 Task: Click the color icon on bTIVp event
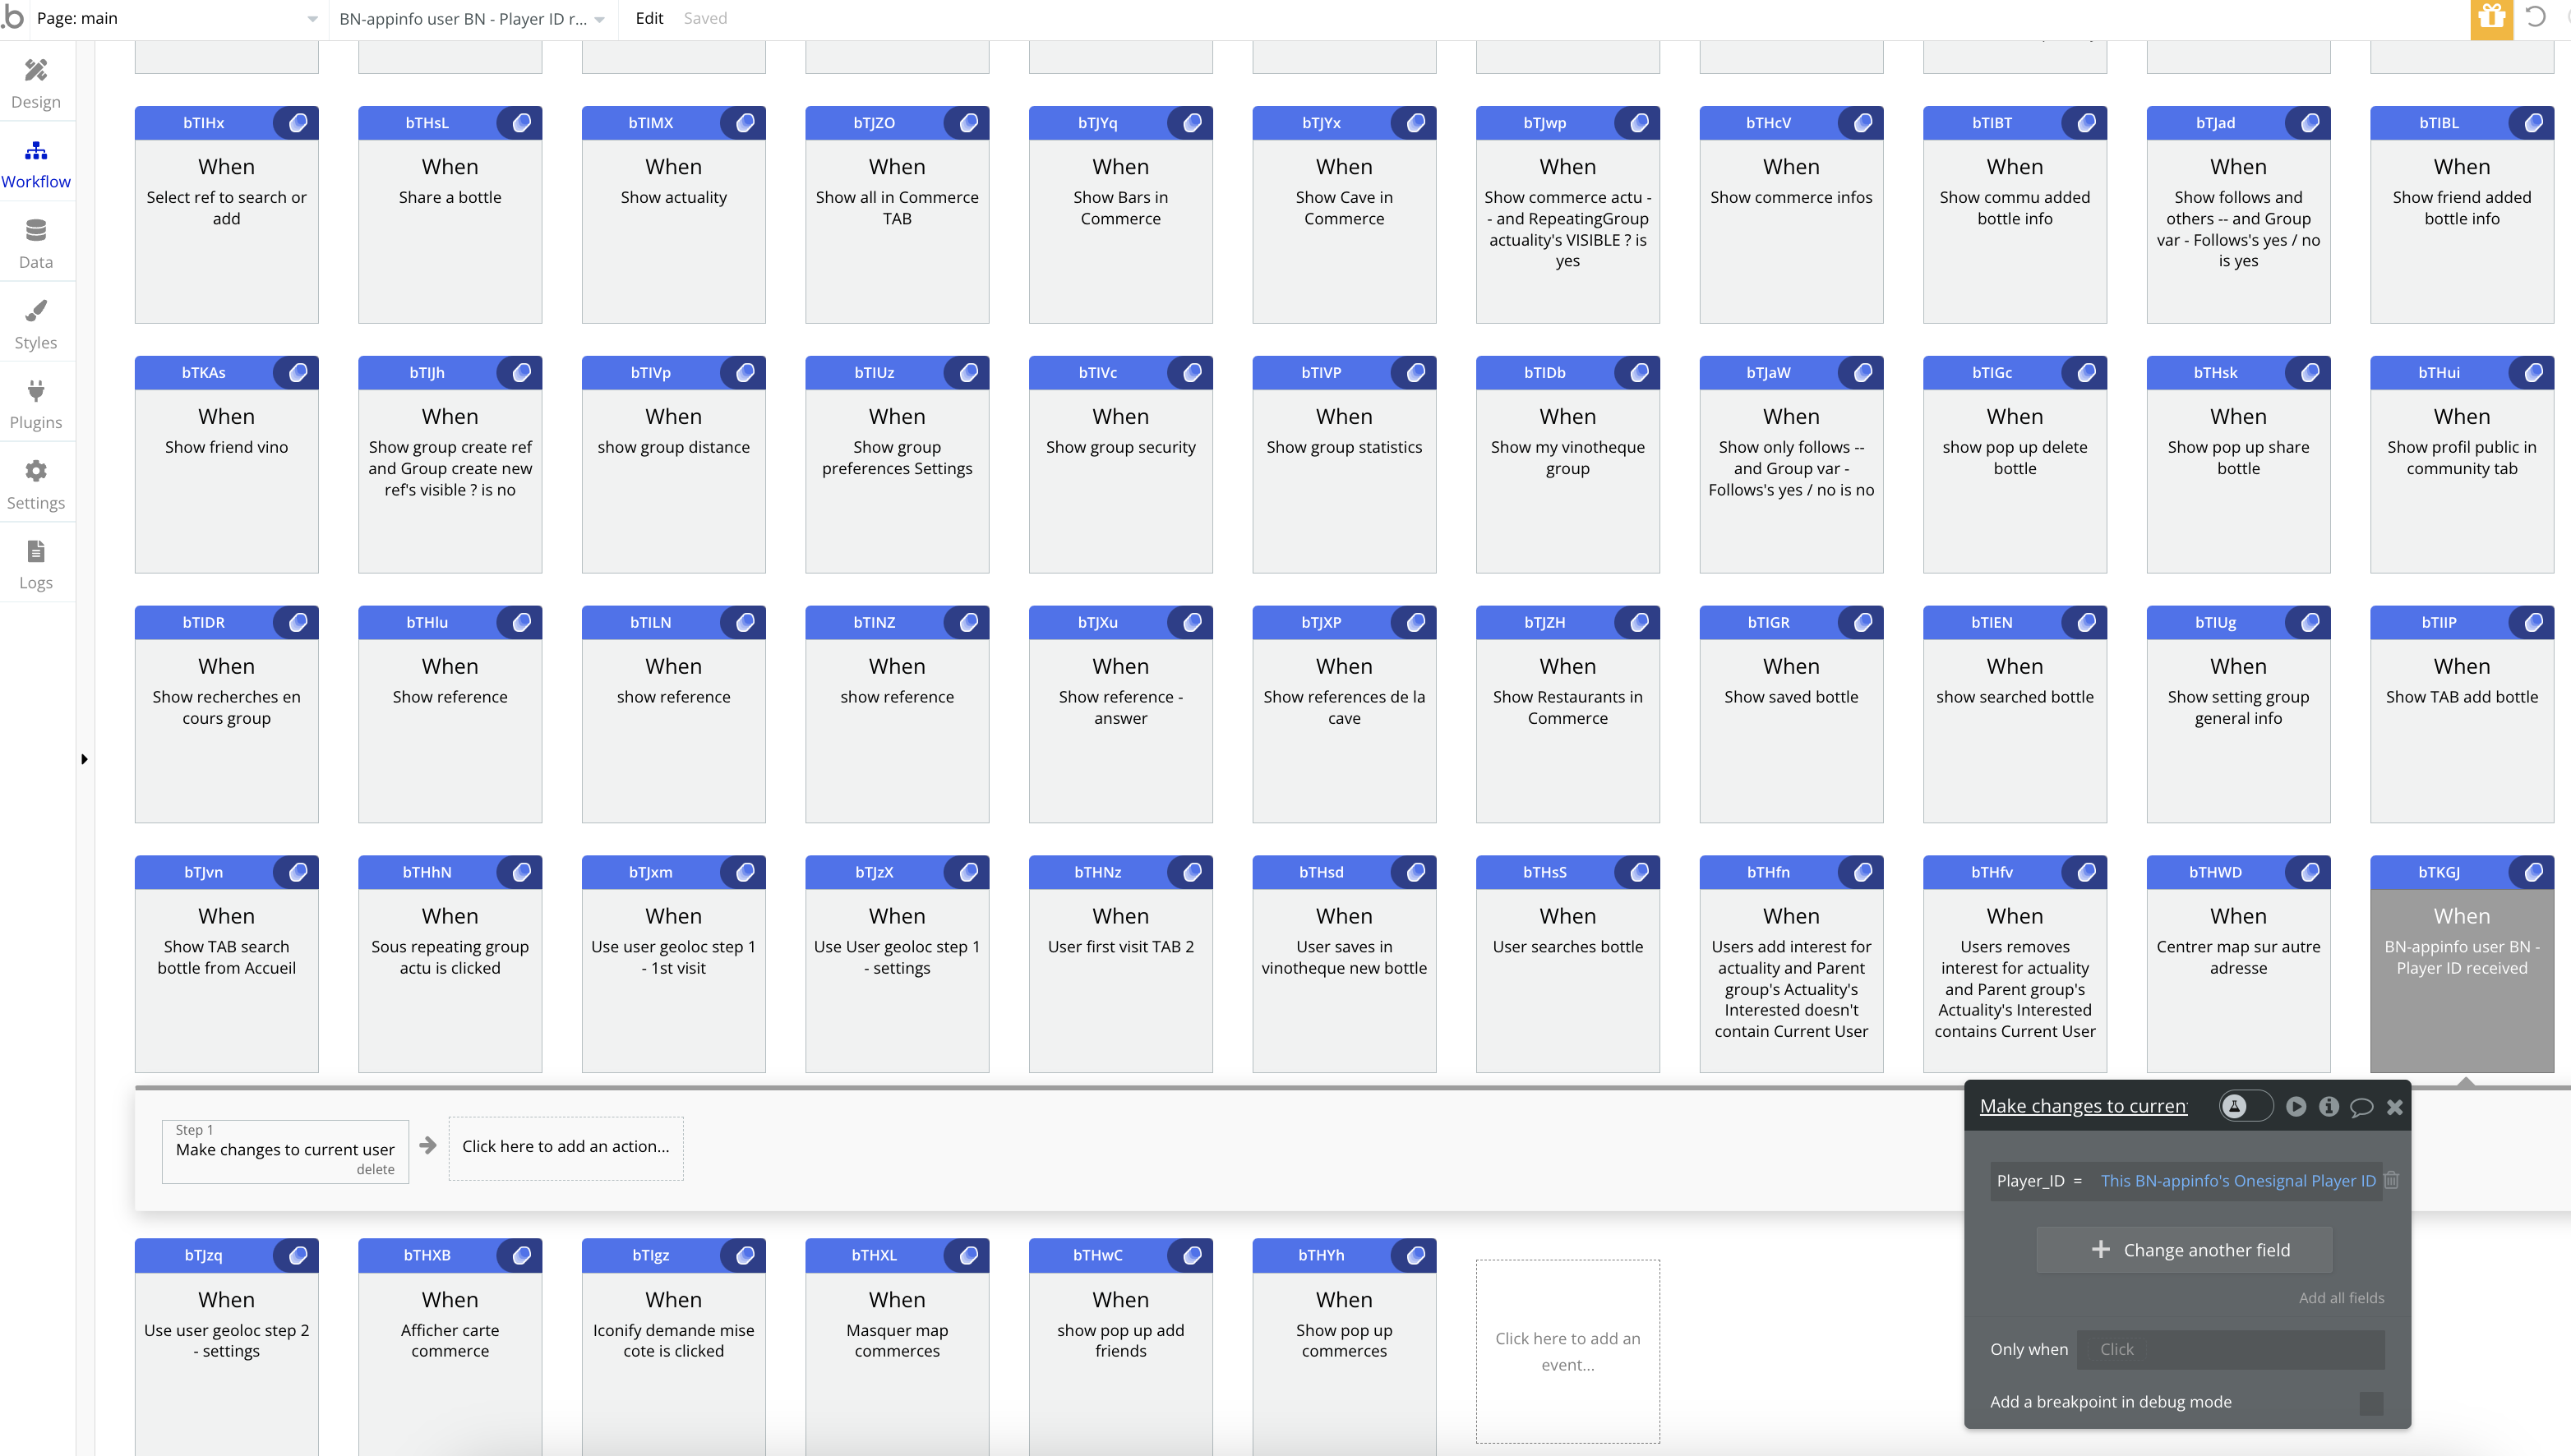coord(745,373)
